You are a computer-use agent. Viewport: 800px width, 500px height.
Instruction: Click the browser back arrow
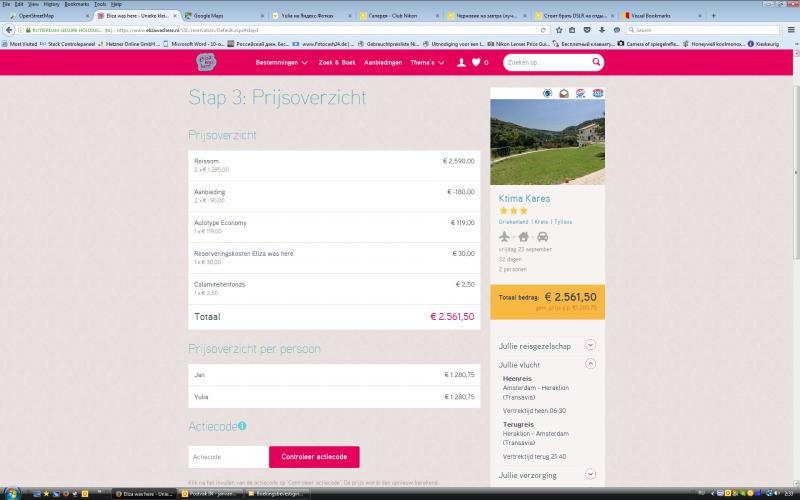click(9, 30)
